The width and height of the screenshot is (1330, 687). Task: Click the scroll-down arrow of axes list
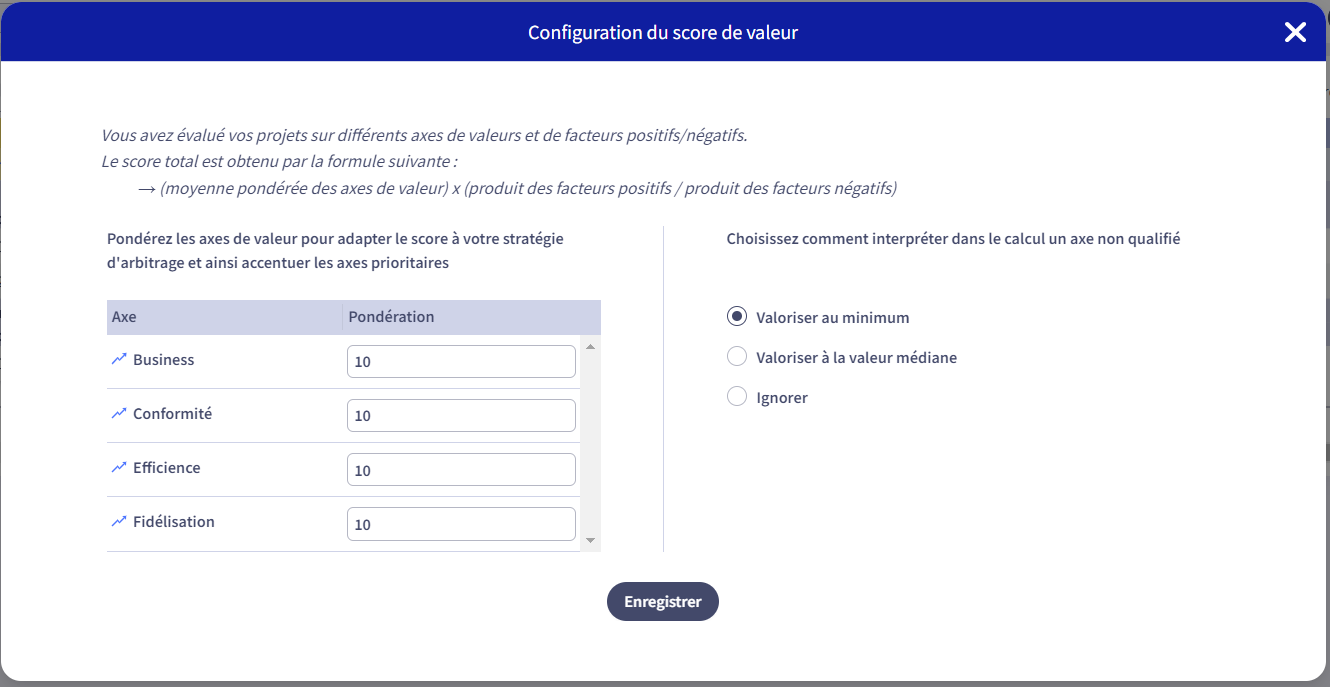click(x=590, y=540)
